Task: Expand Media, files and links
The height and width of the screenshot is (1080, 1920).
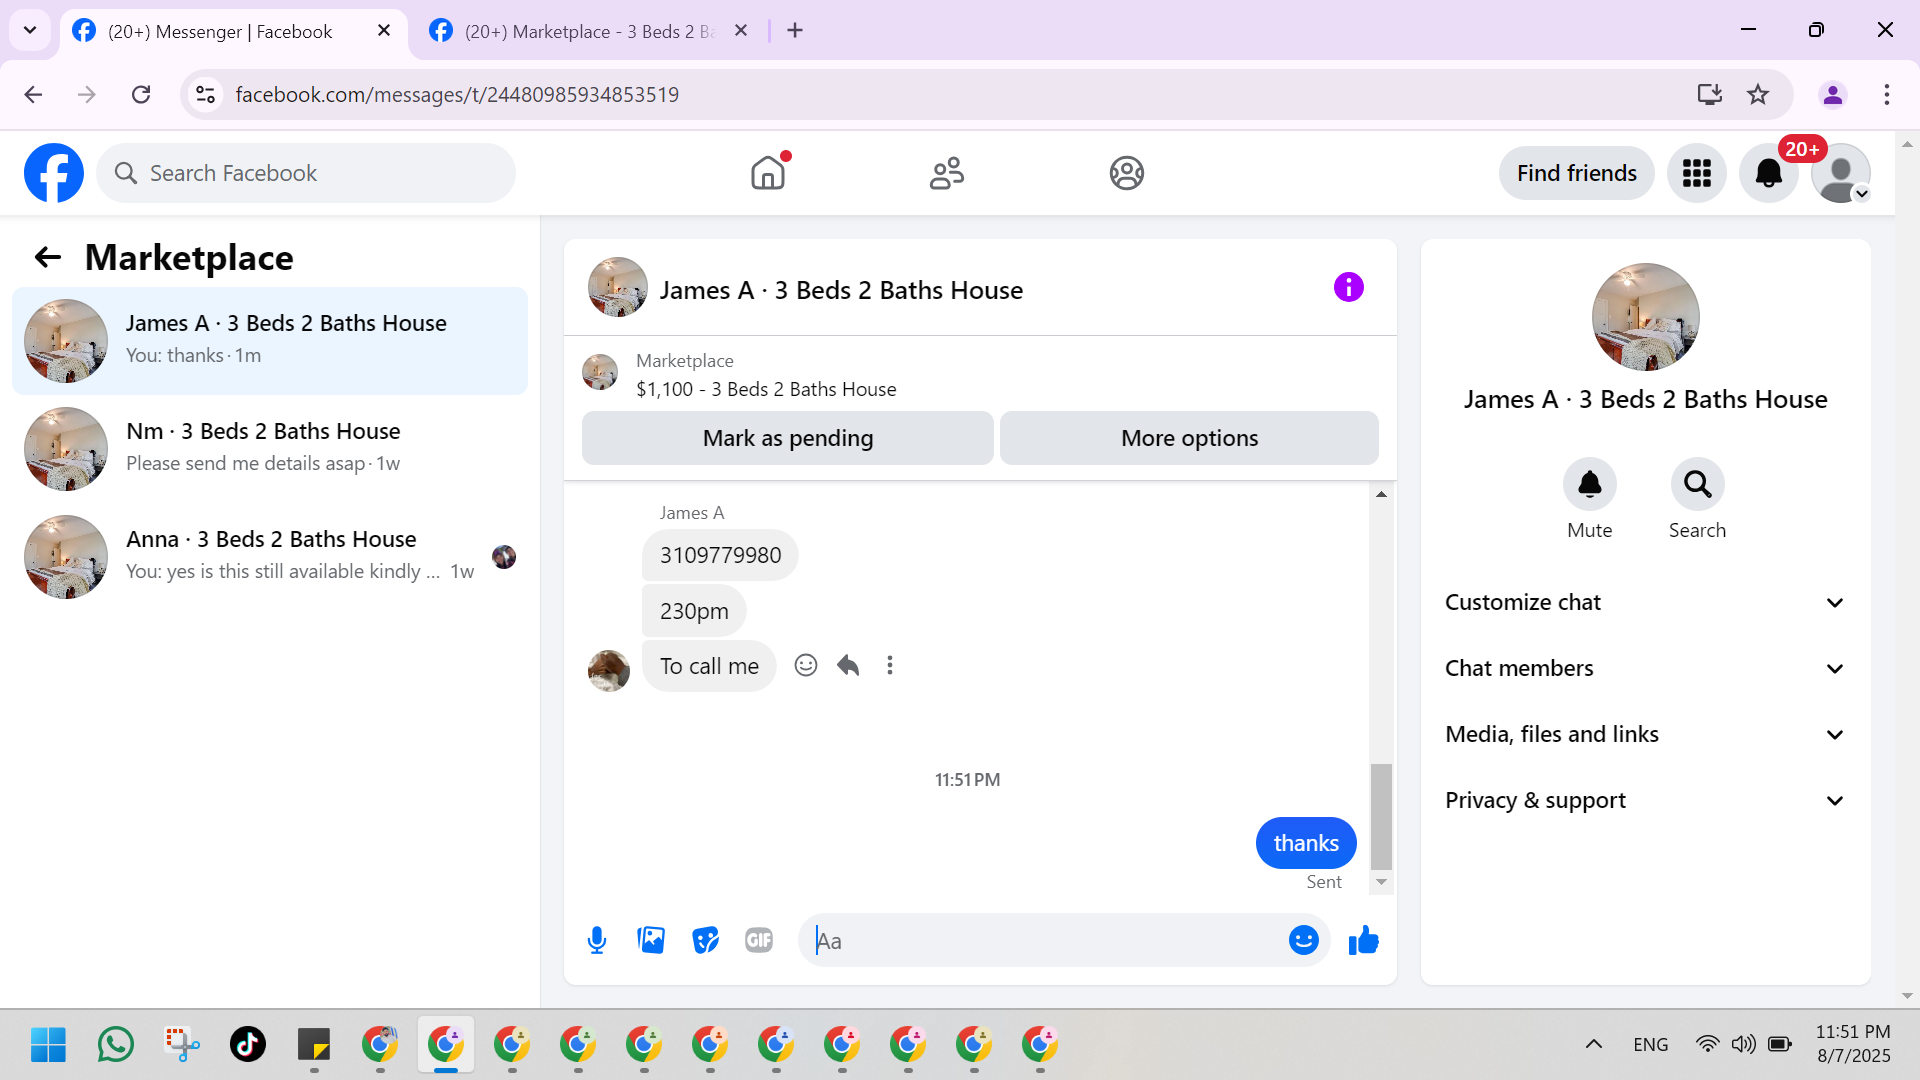Action: coord(1645,734)
